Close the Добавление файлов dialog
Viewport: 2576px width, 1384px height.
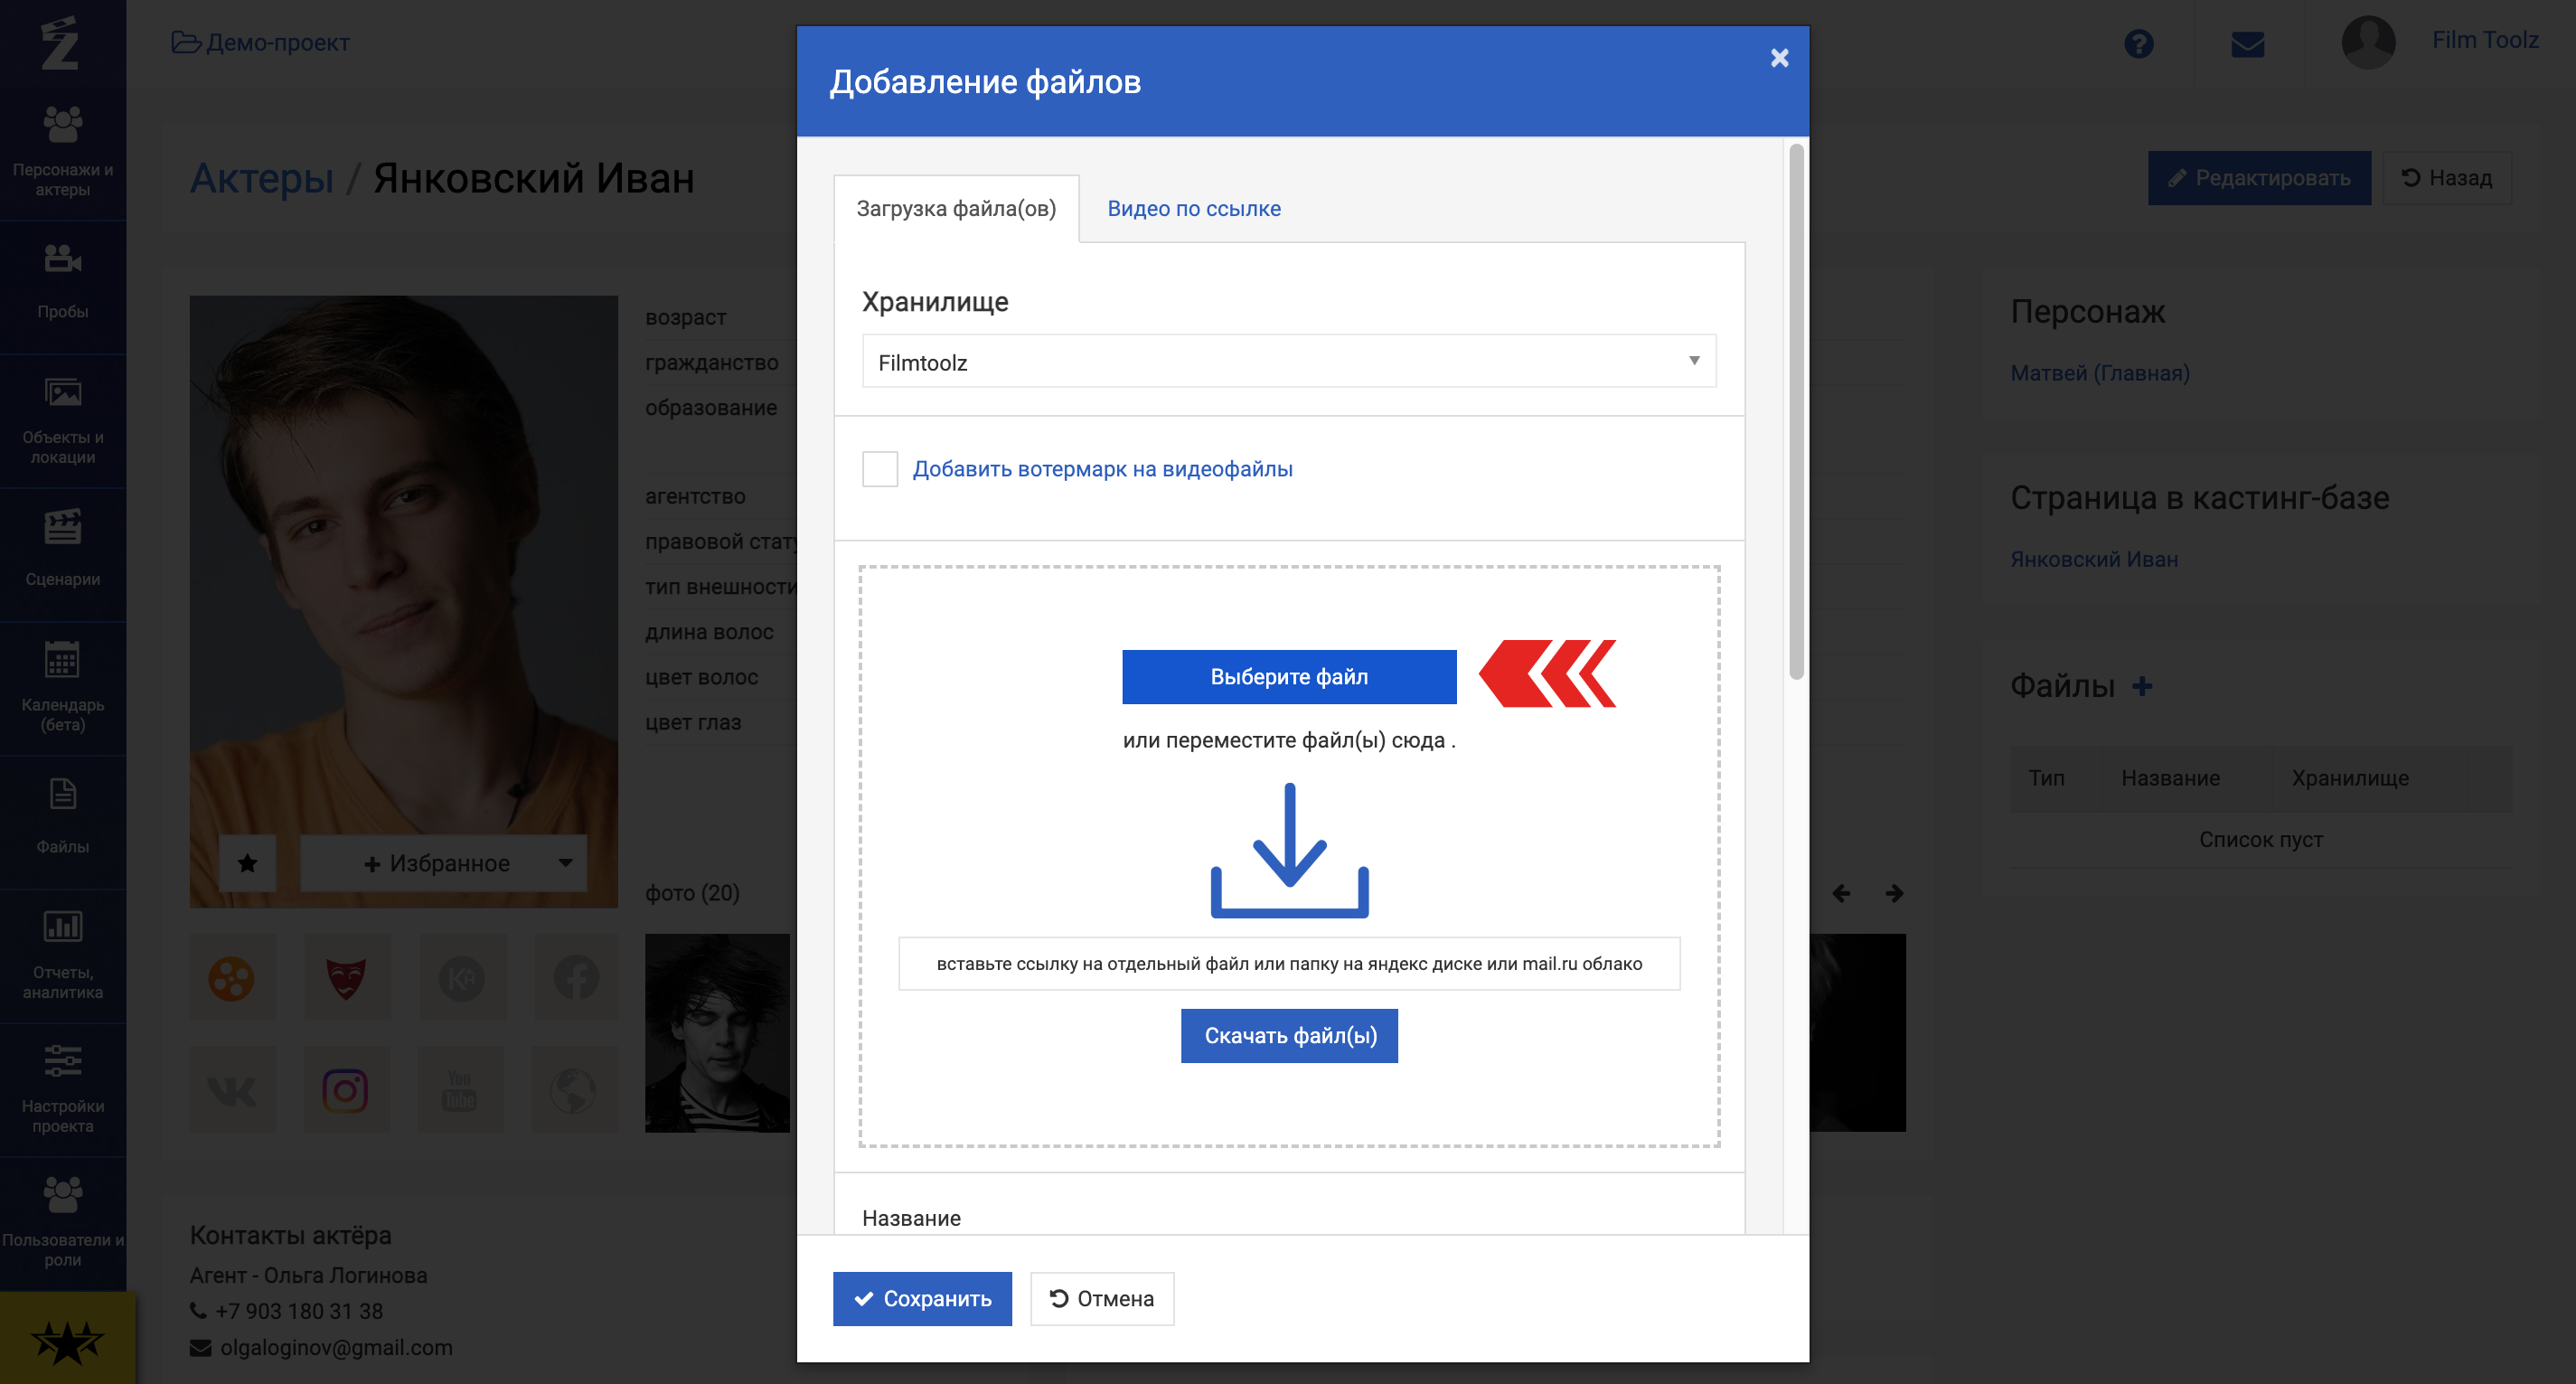point(1779,58)
